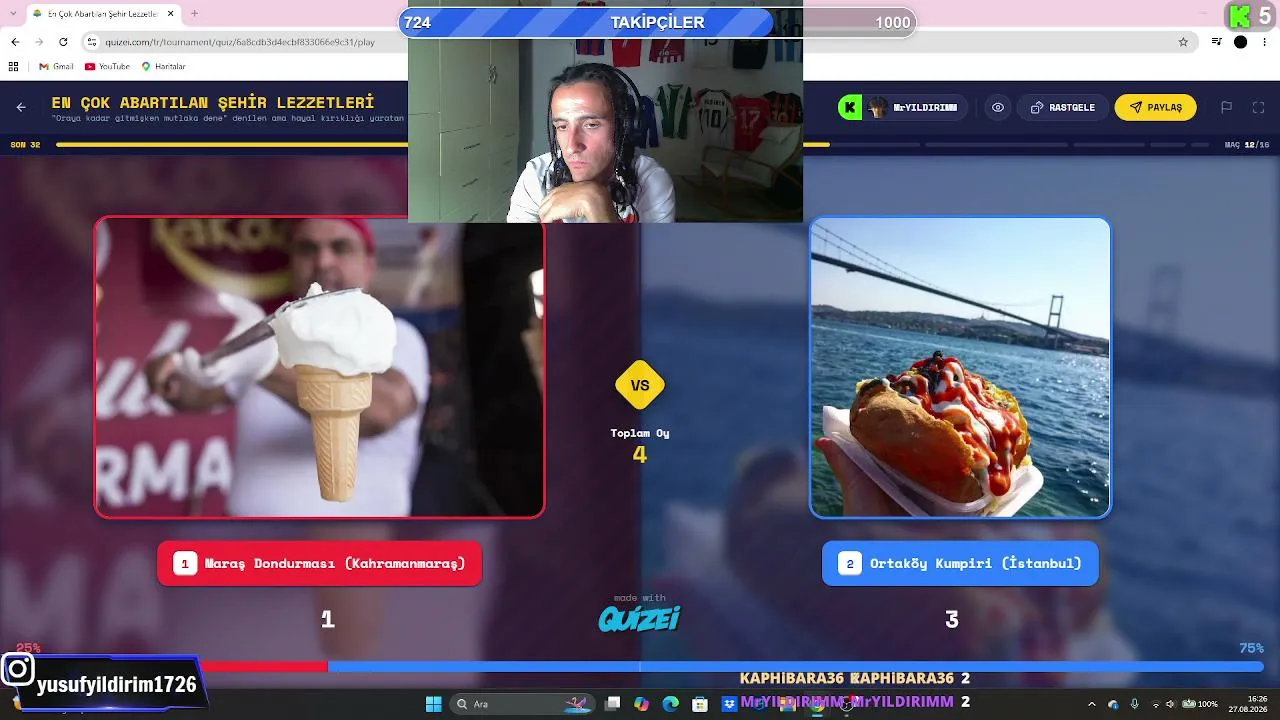Click the RASTGELE random button
Screen dimensions: 1280x720
(1063, 107)
